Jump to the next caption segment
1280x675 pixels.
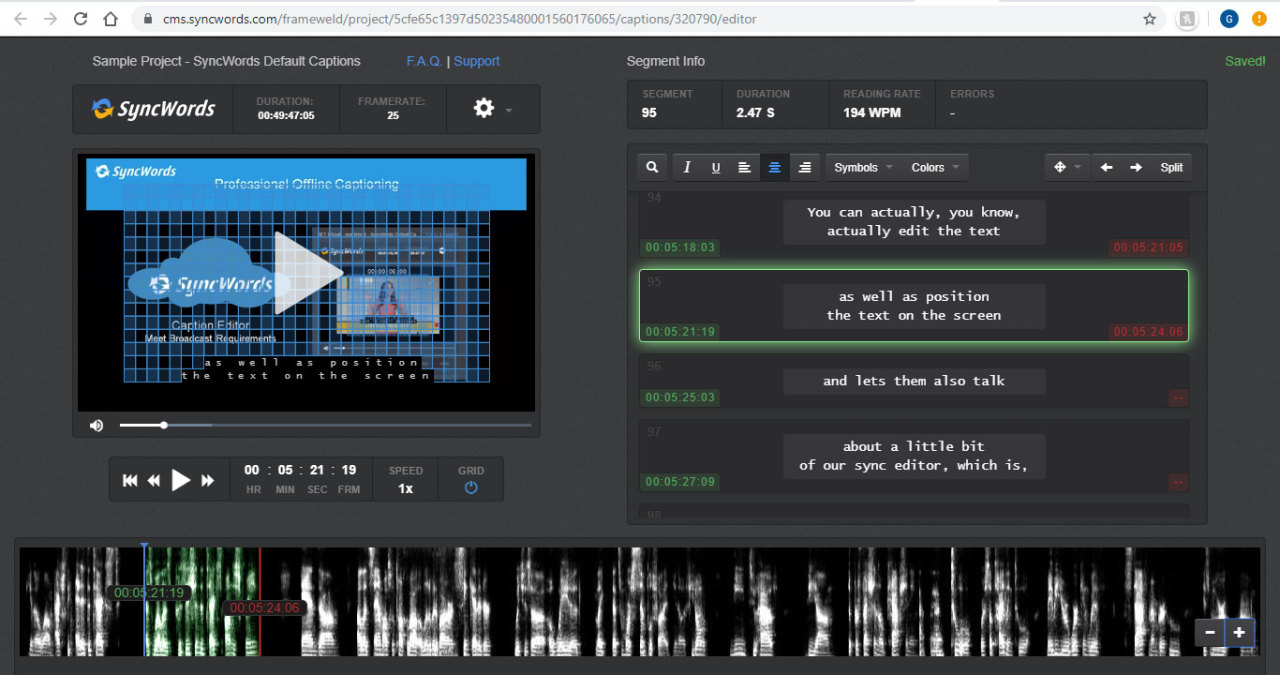click(x=1136, y=167)
